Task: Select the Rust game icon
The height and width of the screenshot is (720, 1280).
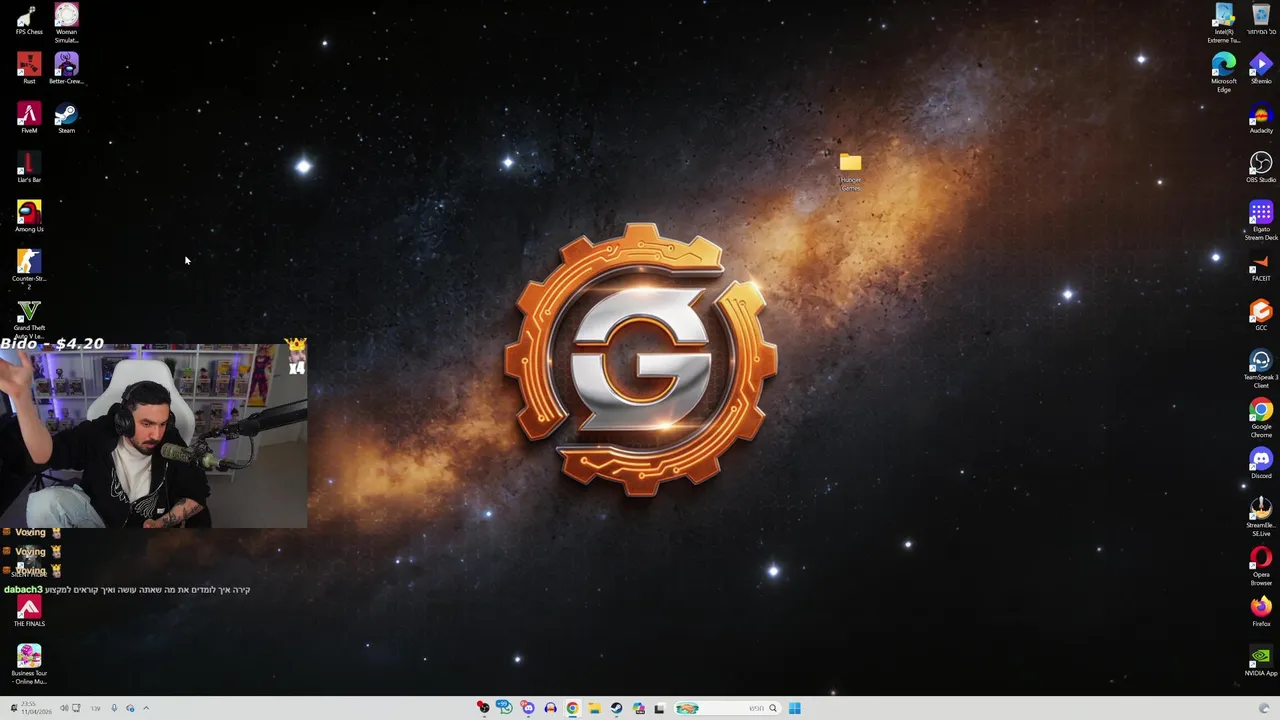Action: click(x=29, y=69)
